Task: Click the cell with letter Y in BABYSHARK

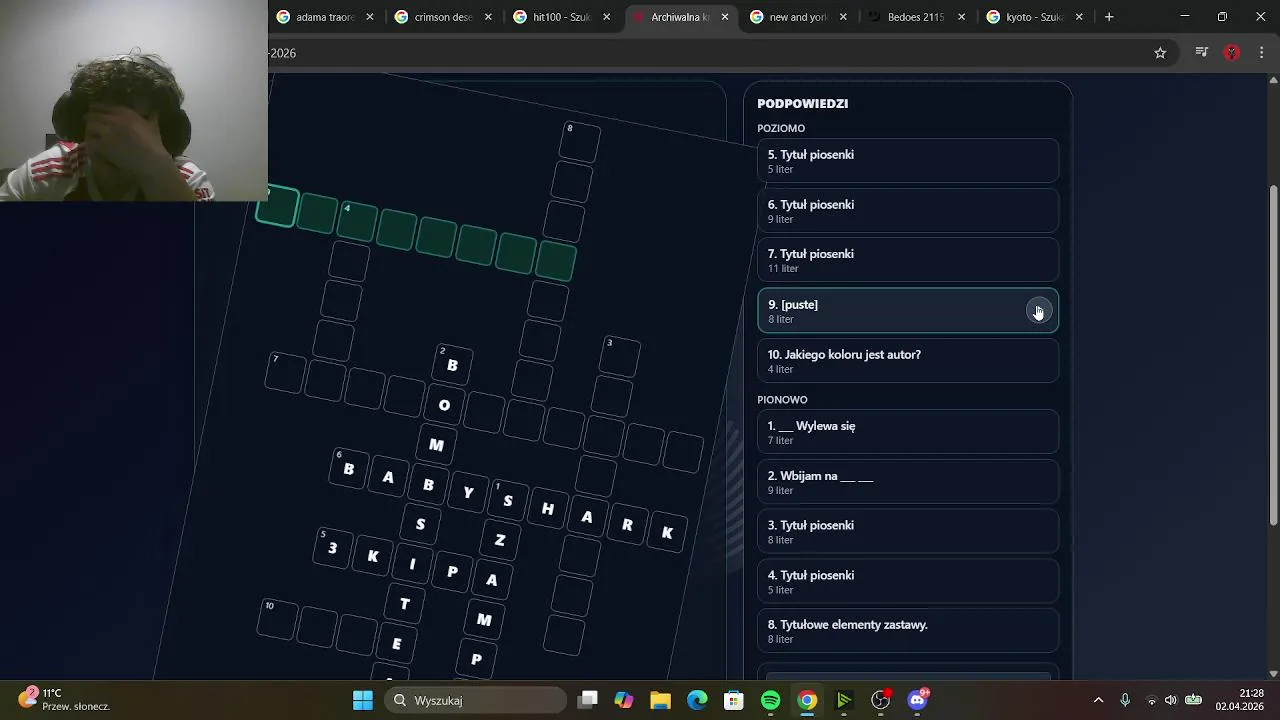Action: pos(468,492)
